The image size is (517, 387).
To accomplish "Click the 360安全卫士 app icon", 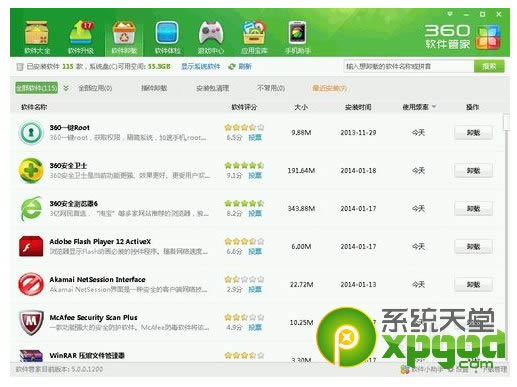I will (31, 170).
